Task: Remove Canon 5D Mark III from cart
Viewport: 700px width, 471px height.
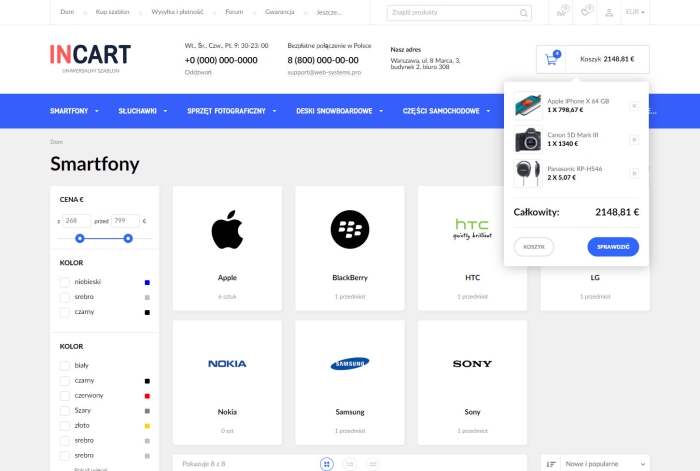Action: pos(633,140)
